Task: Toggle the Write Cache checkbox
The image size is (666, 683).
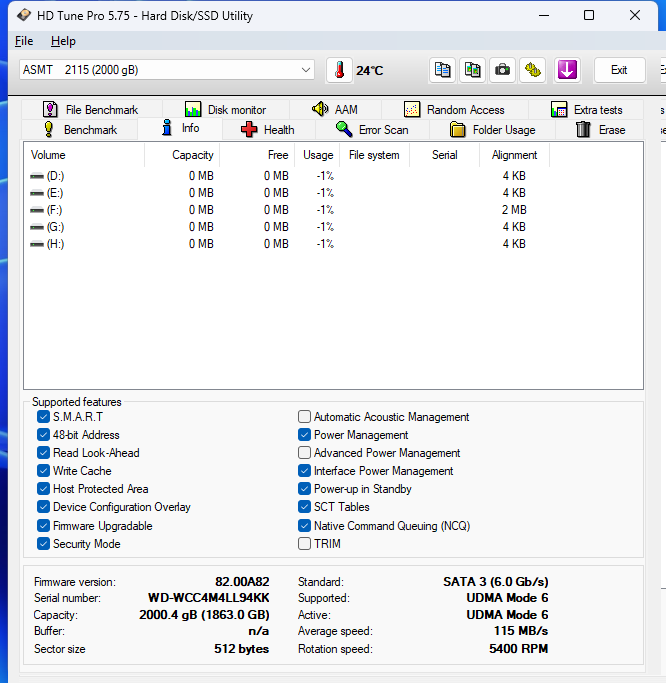Action: (44, 471)
